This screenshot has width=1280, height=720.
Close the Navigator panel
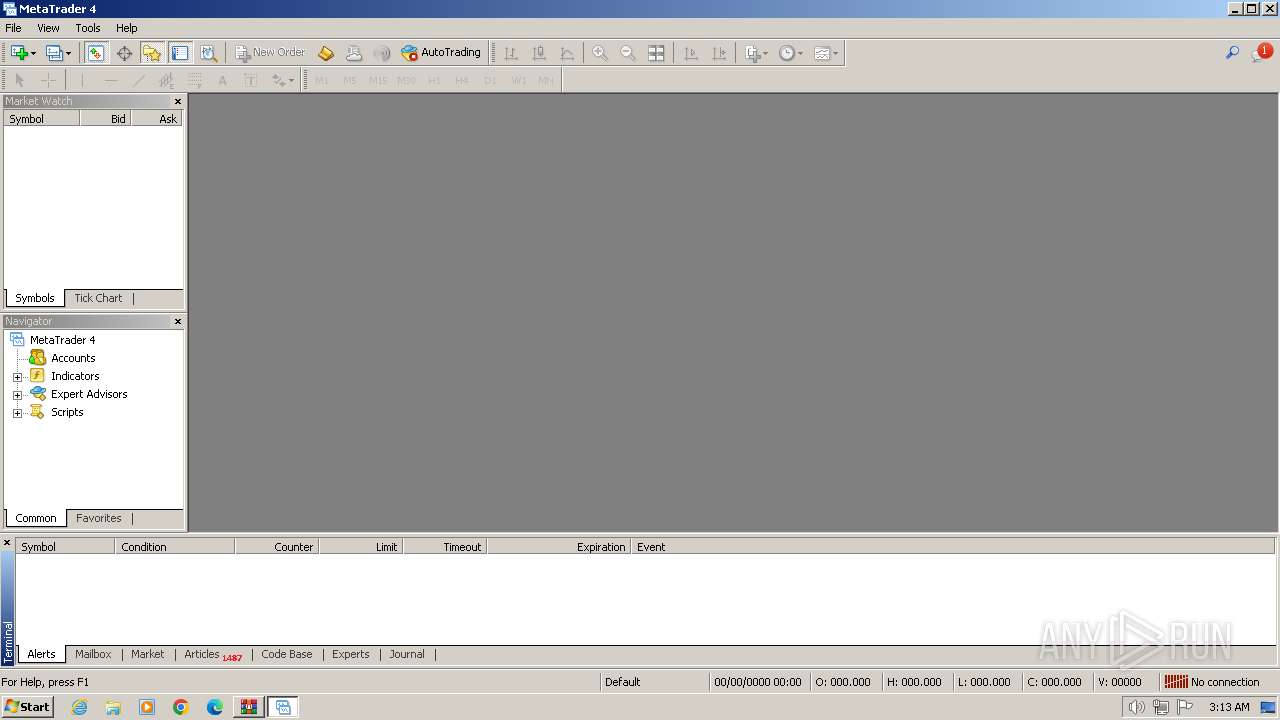178,321
